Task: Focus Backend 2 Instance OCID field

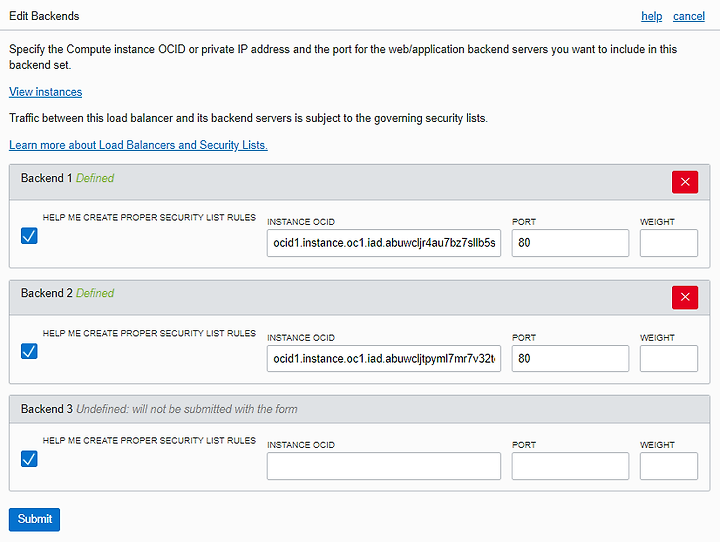Action: [384, 359]
